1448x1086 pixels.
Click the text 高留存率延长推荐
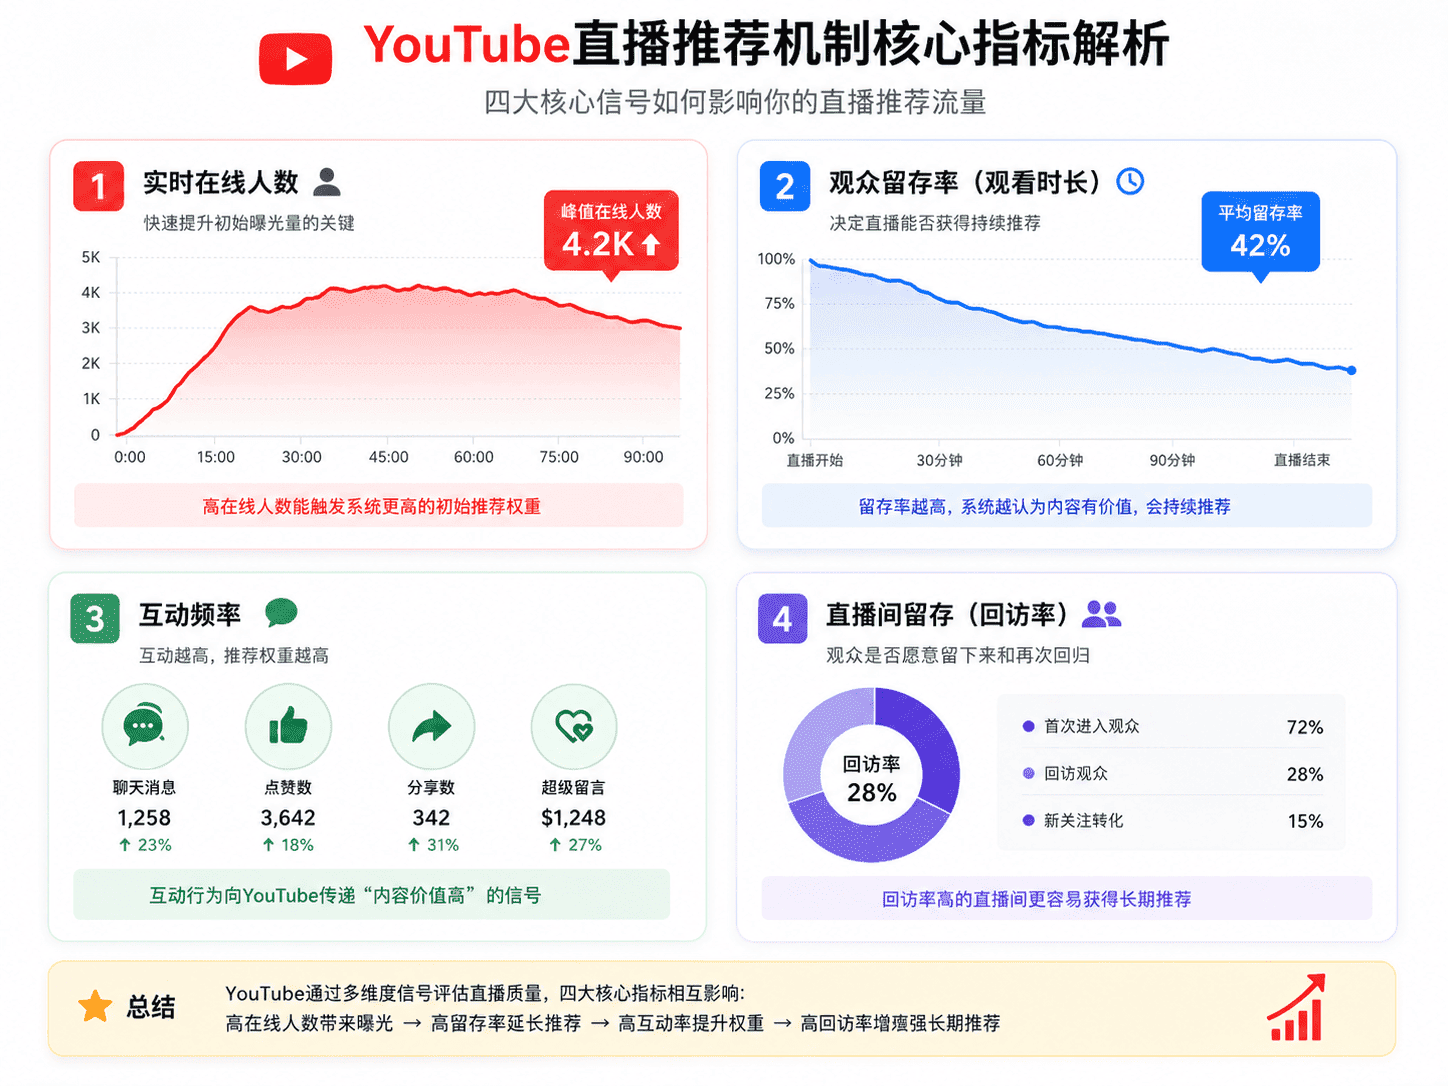tap(506, 1024)
